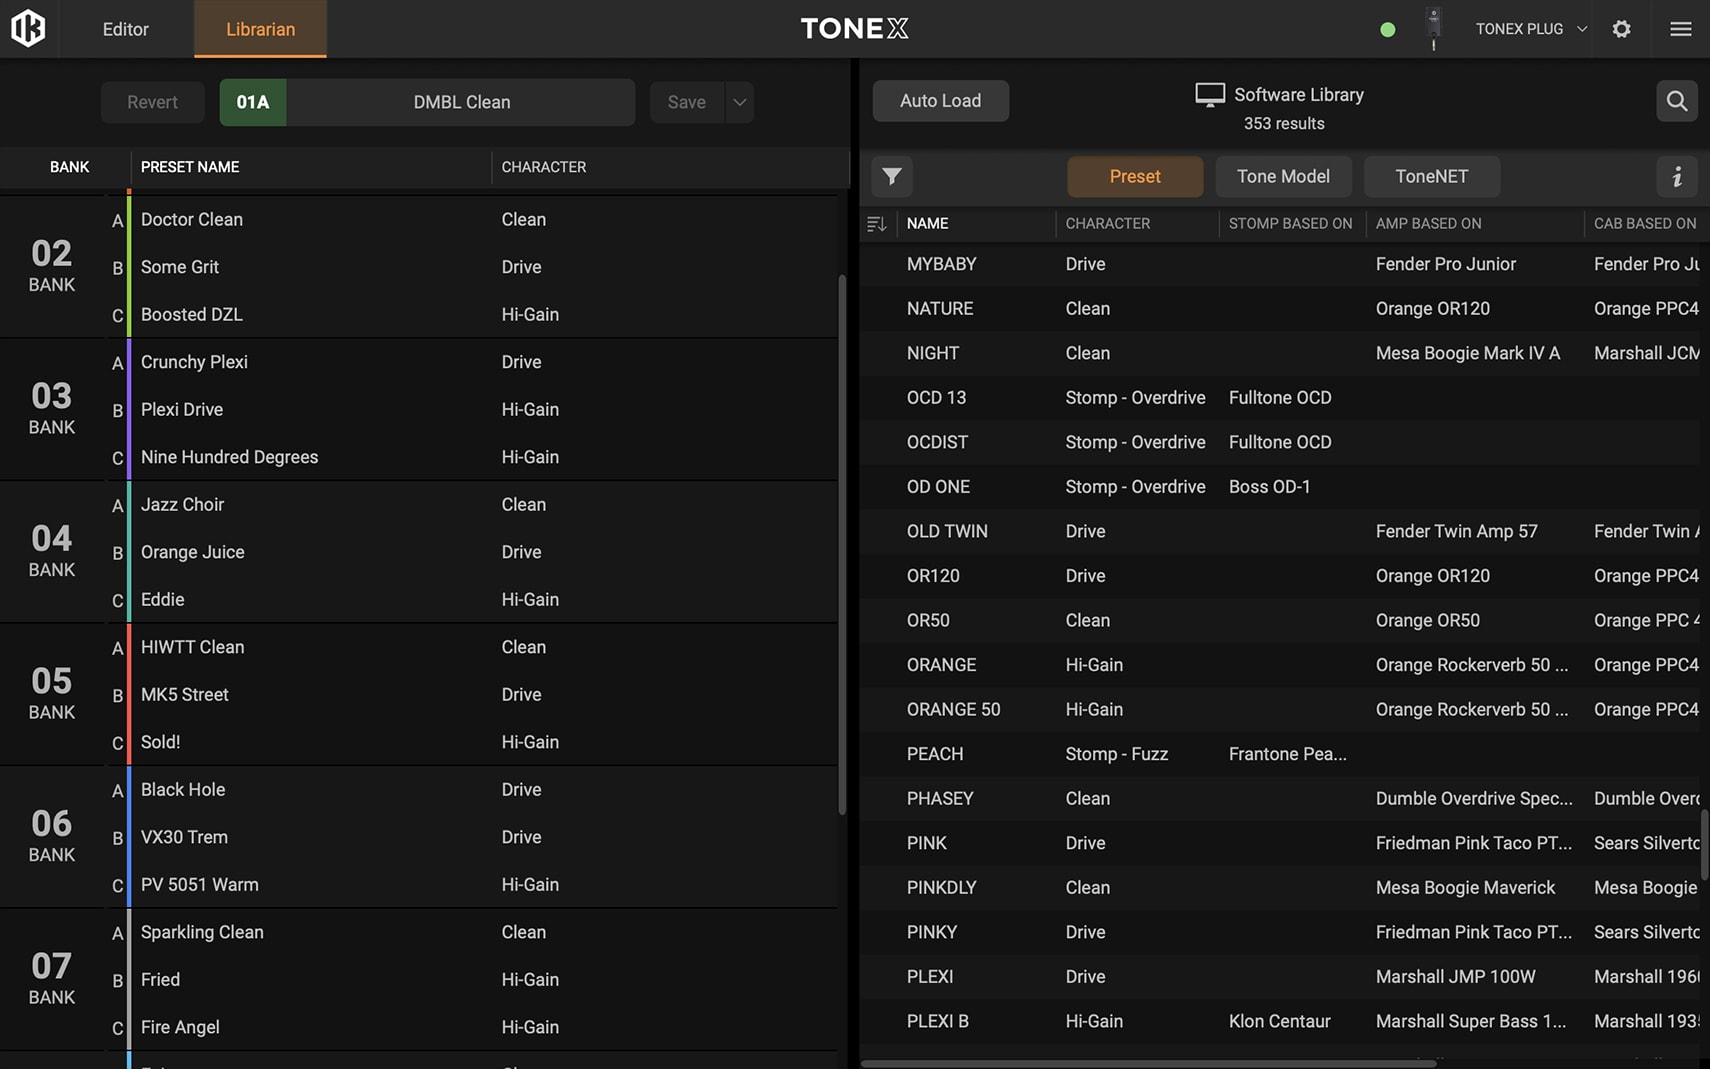Select the Librarian tab
This screenshot has height=1069, width=1710.
[260, 29]
